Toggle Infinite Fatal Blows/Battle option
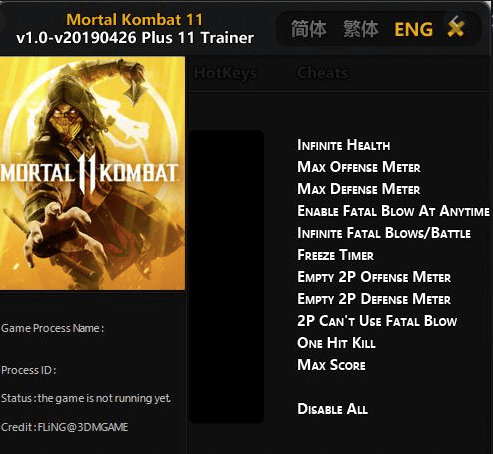The height and width of the screenshot is (454, 493). [x=384, y=233]
